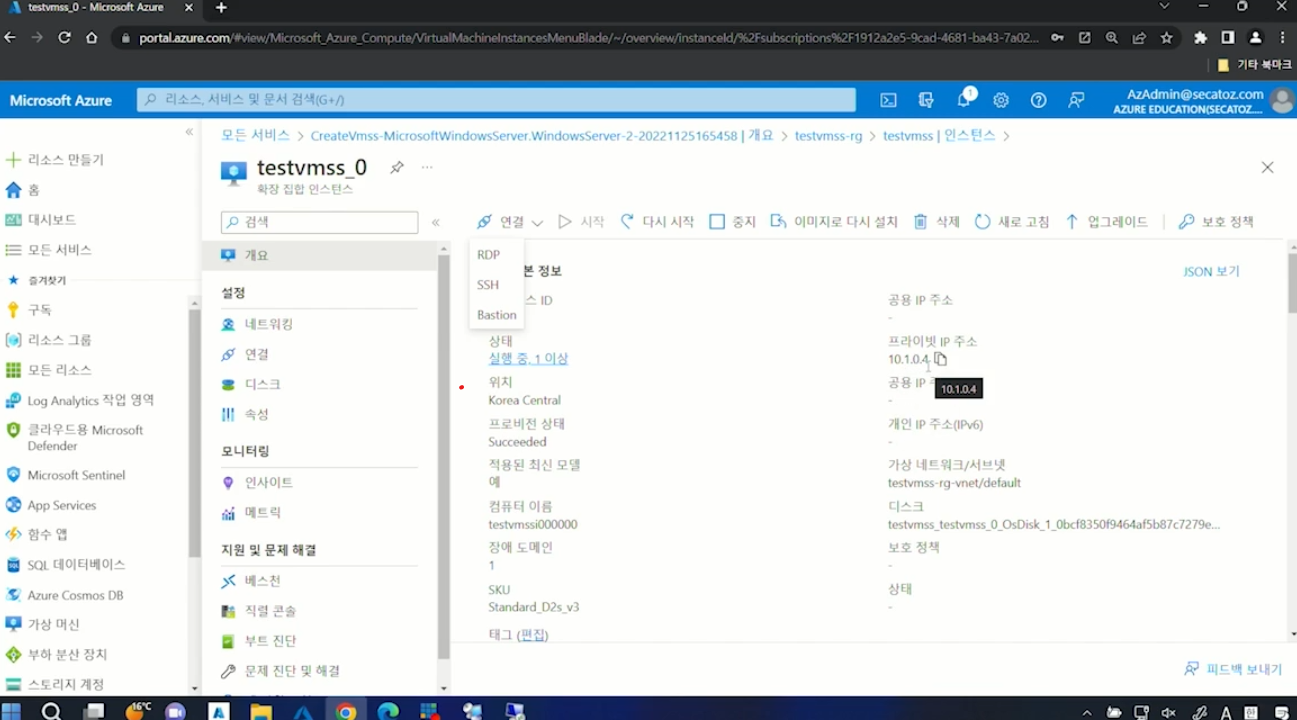The image size is (1297, 720).
Task: Click Microsoft Azure portal logo
Action: (61, 100)
